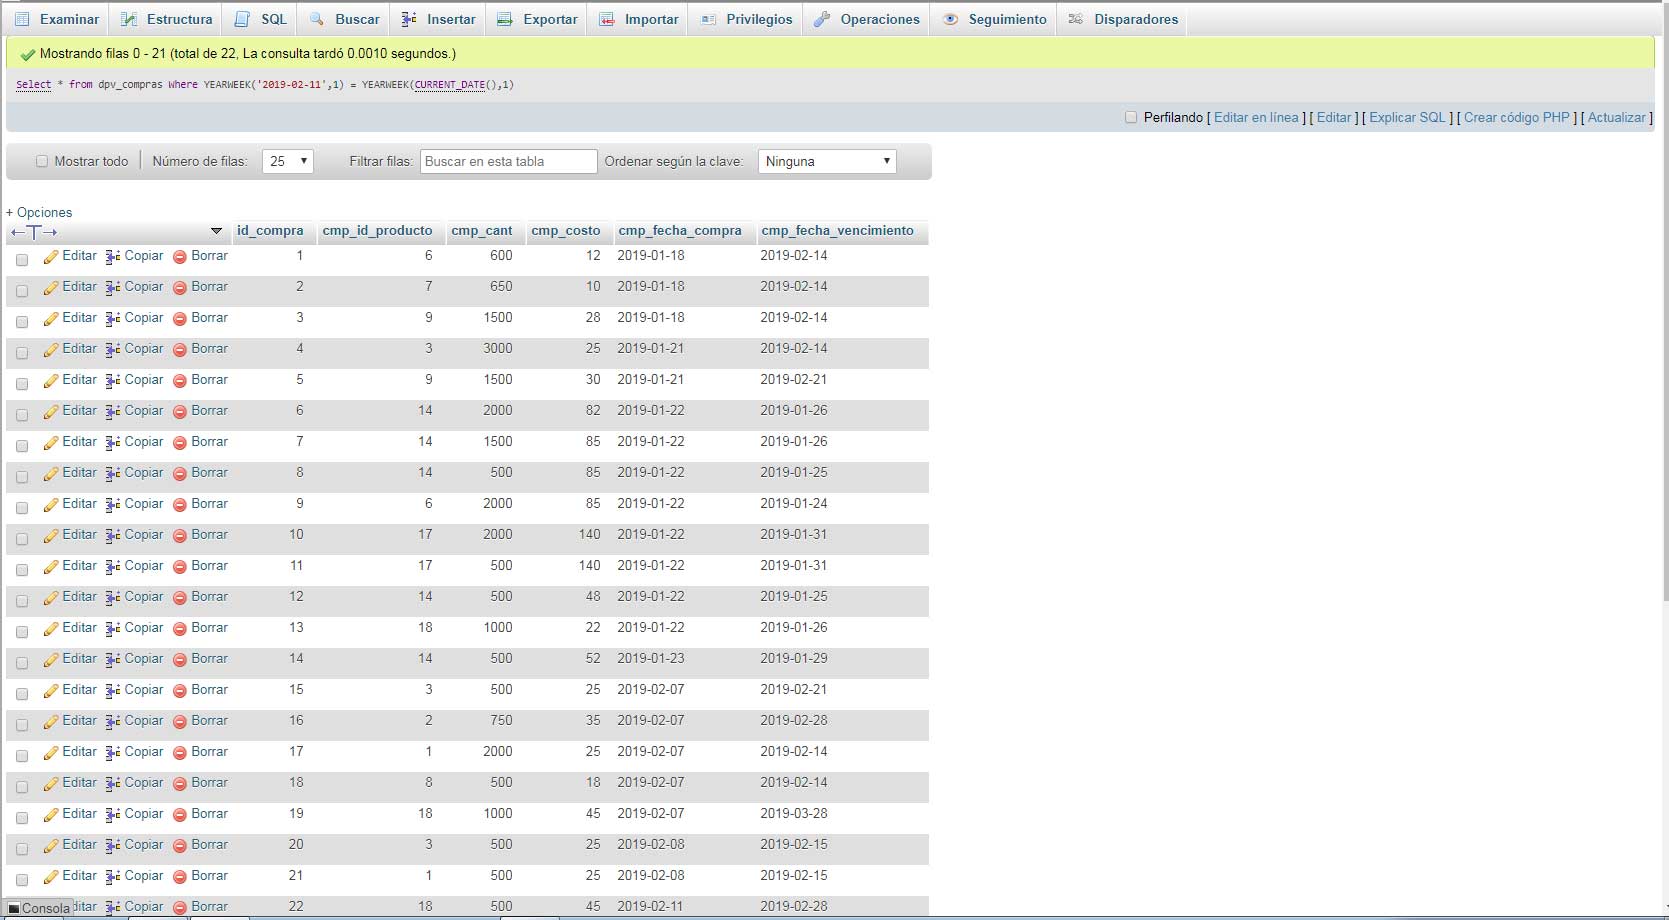Enable the Perfilando checkbox

pos(1131,117)
